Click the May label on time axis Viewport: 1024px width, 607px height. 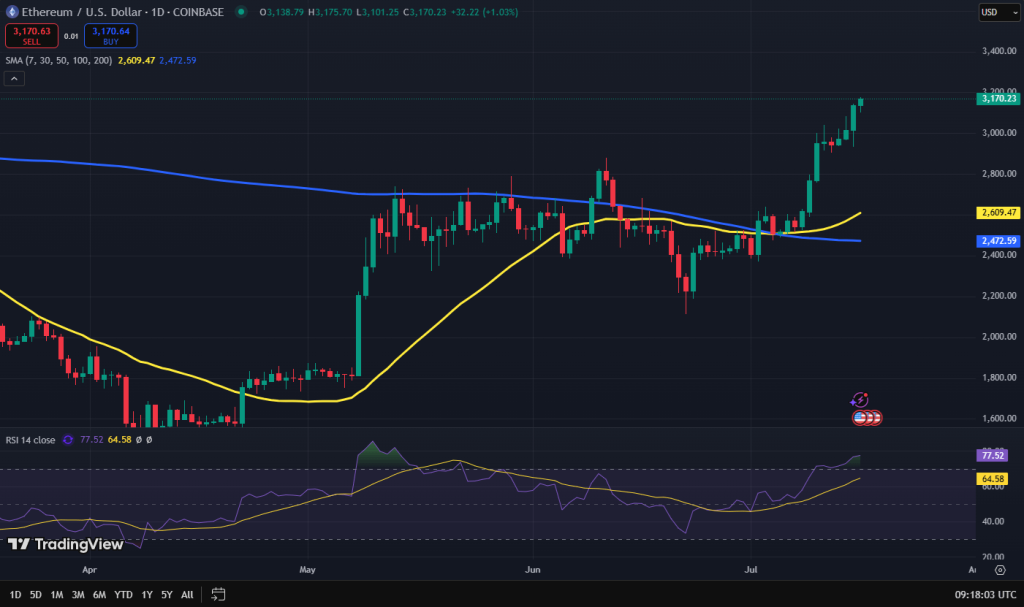(x=308, y=570)
